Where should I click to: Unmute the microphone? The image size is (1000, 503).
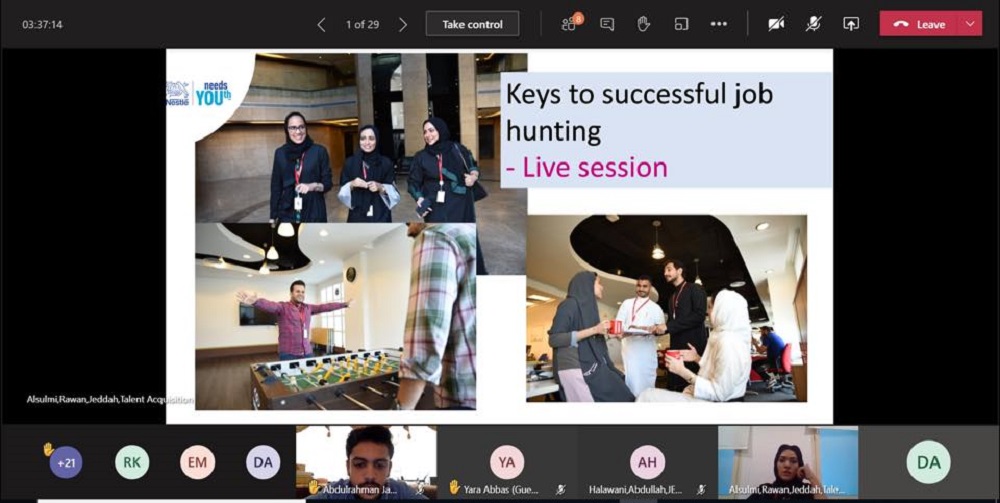tap(814, 24)
